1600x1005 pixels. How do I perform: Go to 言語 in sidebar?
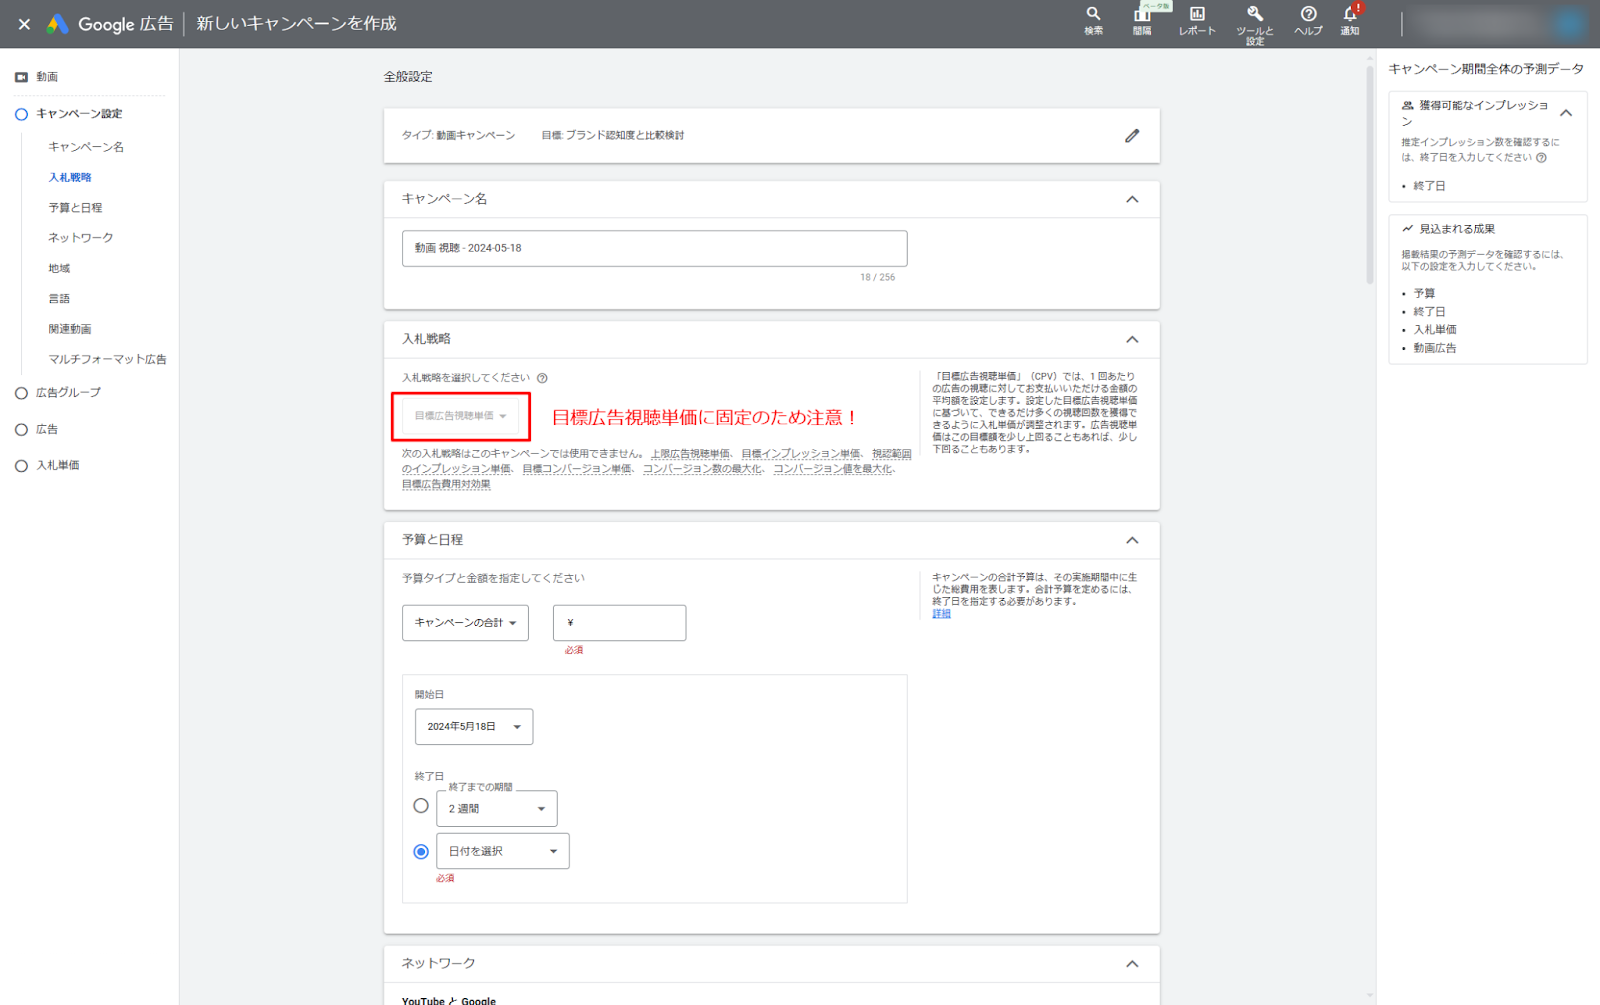pyautogui.click(x=59, y=299)
